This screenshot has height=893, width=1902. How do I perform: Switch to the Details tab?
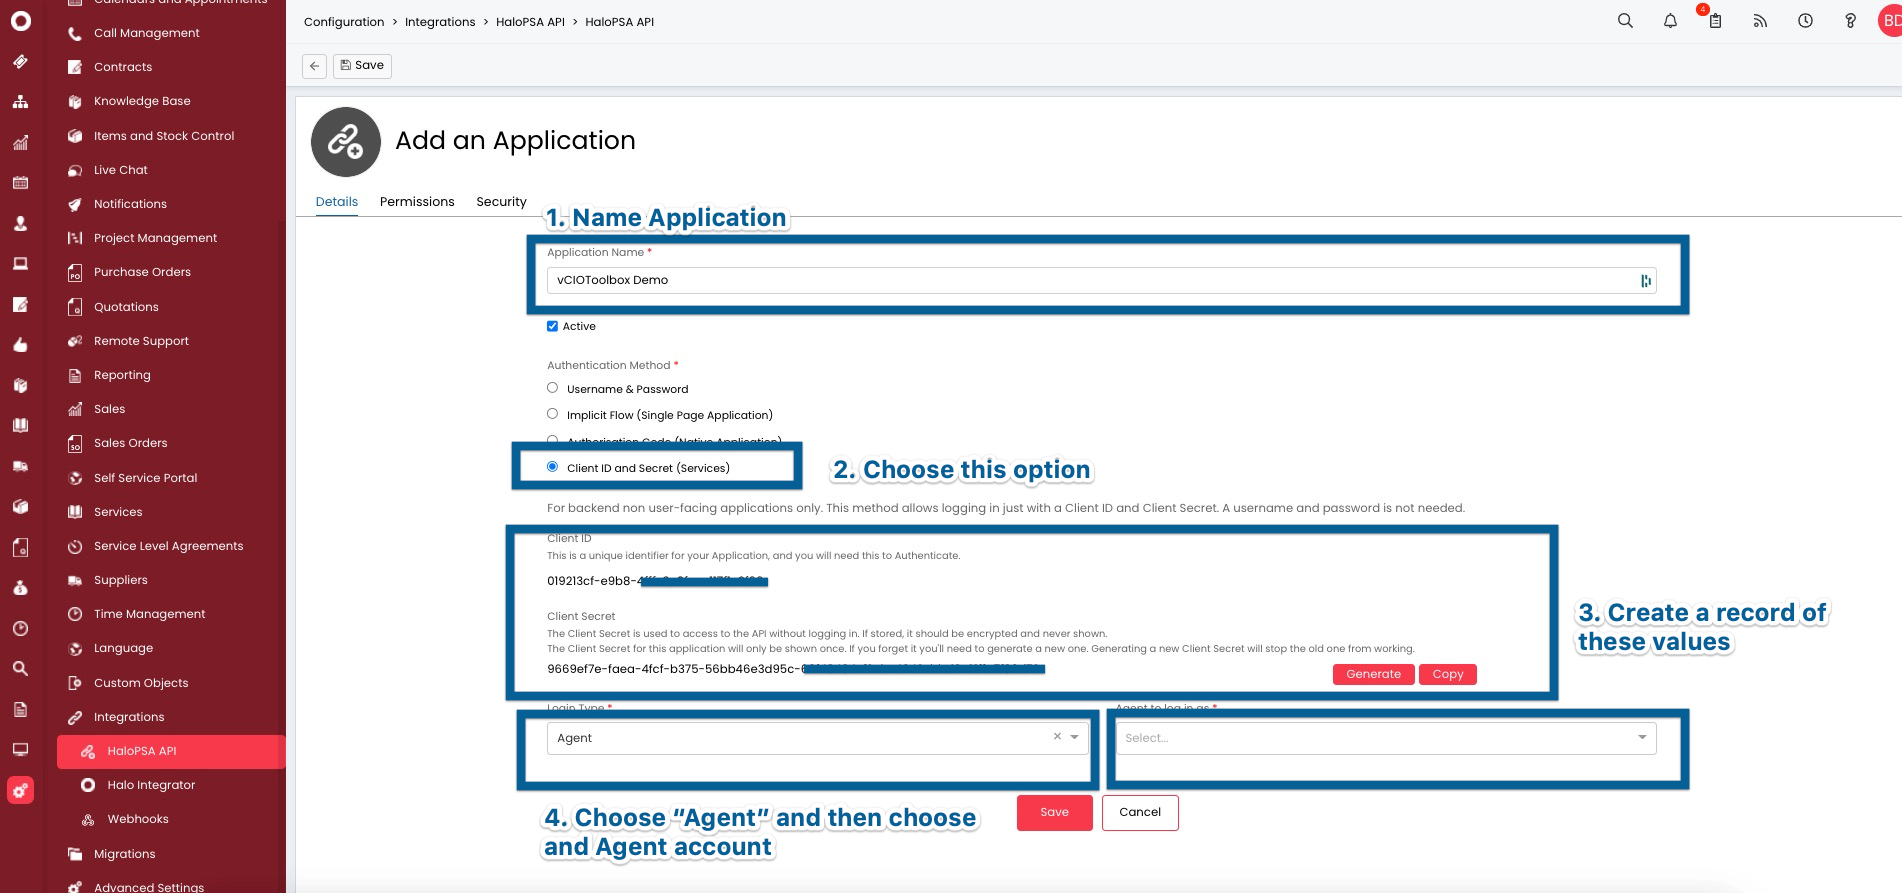pos(337,202)
